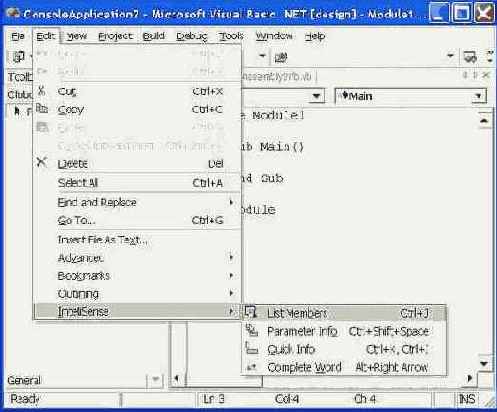Click the List Members icon
Image resolution: width=497 pixels, height=412 pixels.
(x=250, y=312)
